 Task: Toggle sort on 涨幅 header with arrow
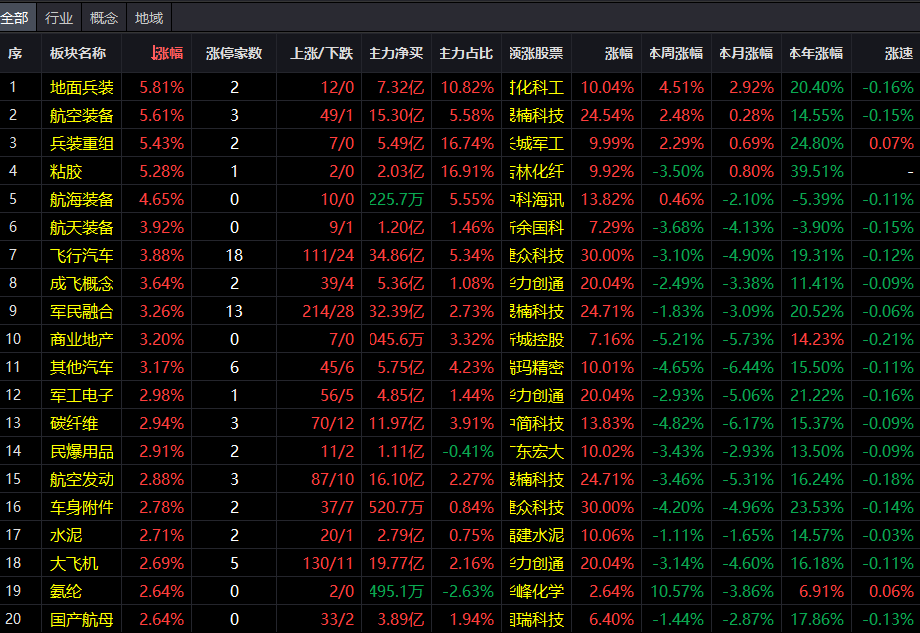coord(167,53)
